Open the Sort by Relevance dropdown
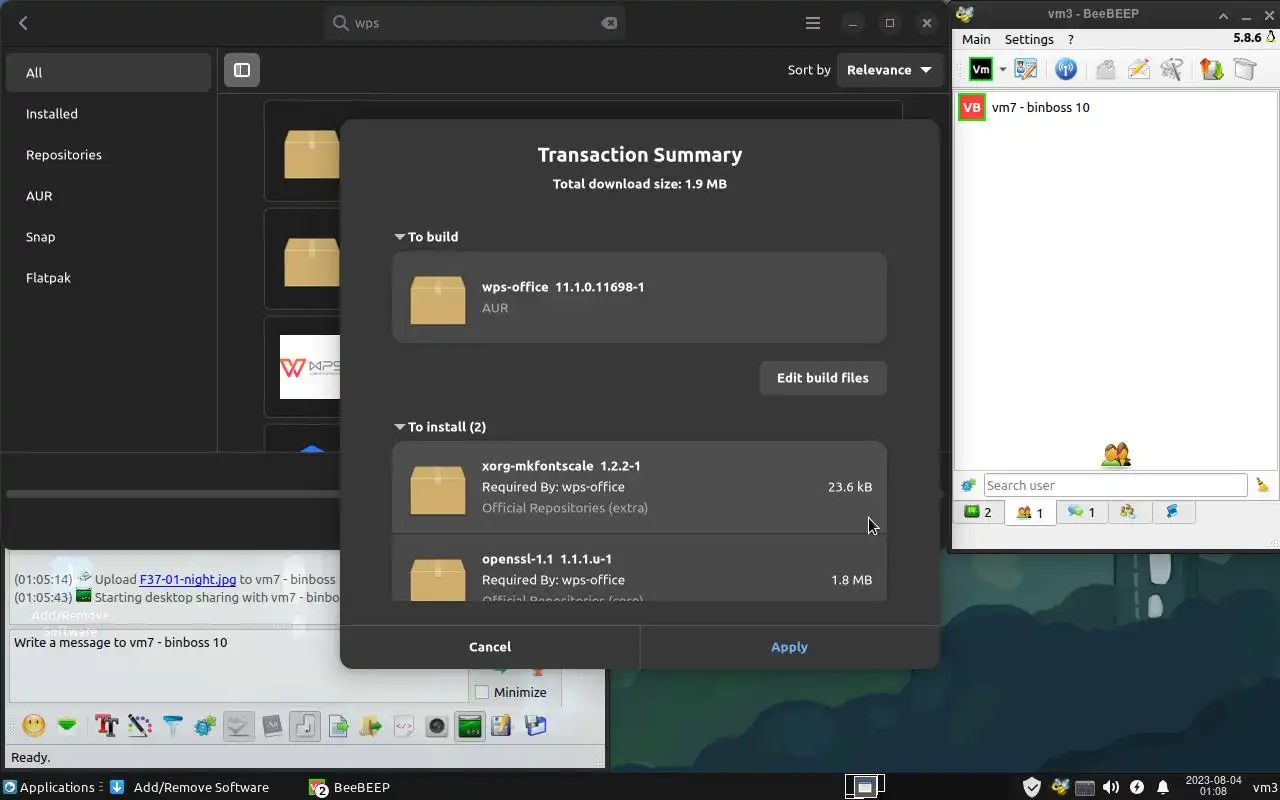Screen dimensions: 1280x800 coord(889,70)
